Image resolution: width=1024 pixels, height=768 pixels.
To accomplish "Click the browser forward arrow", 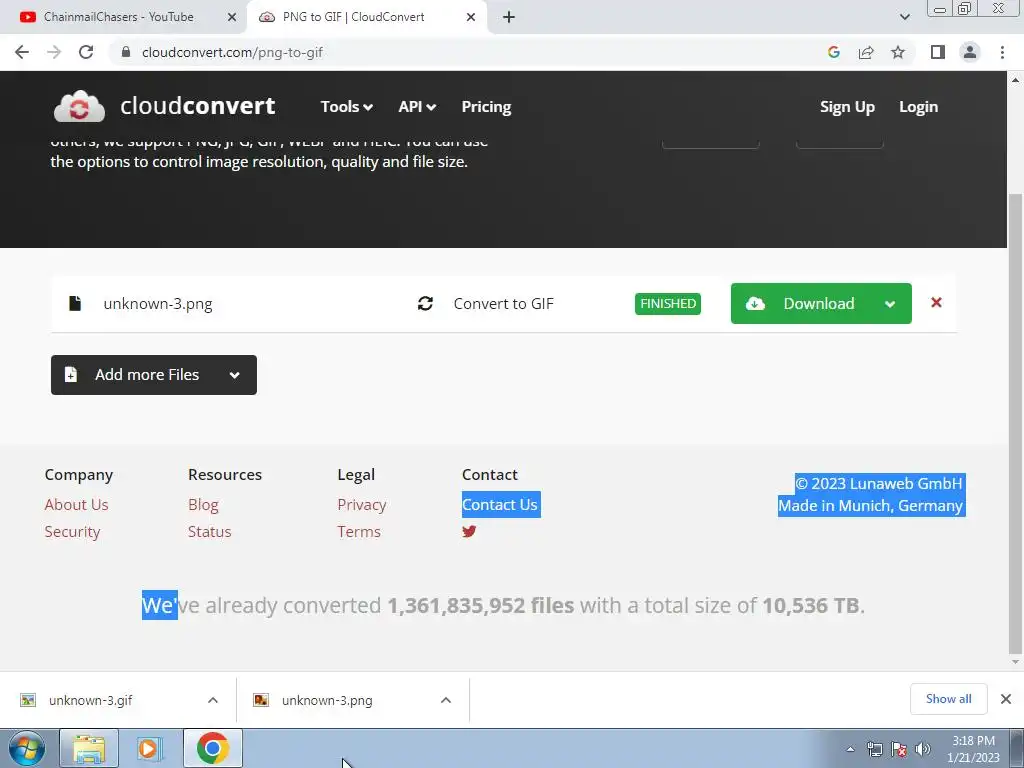I will [x=54, y=52].
